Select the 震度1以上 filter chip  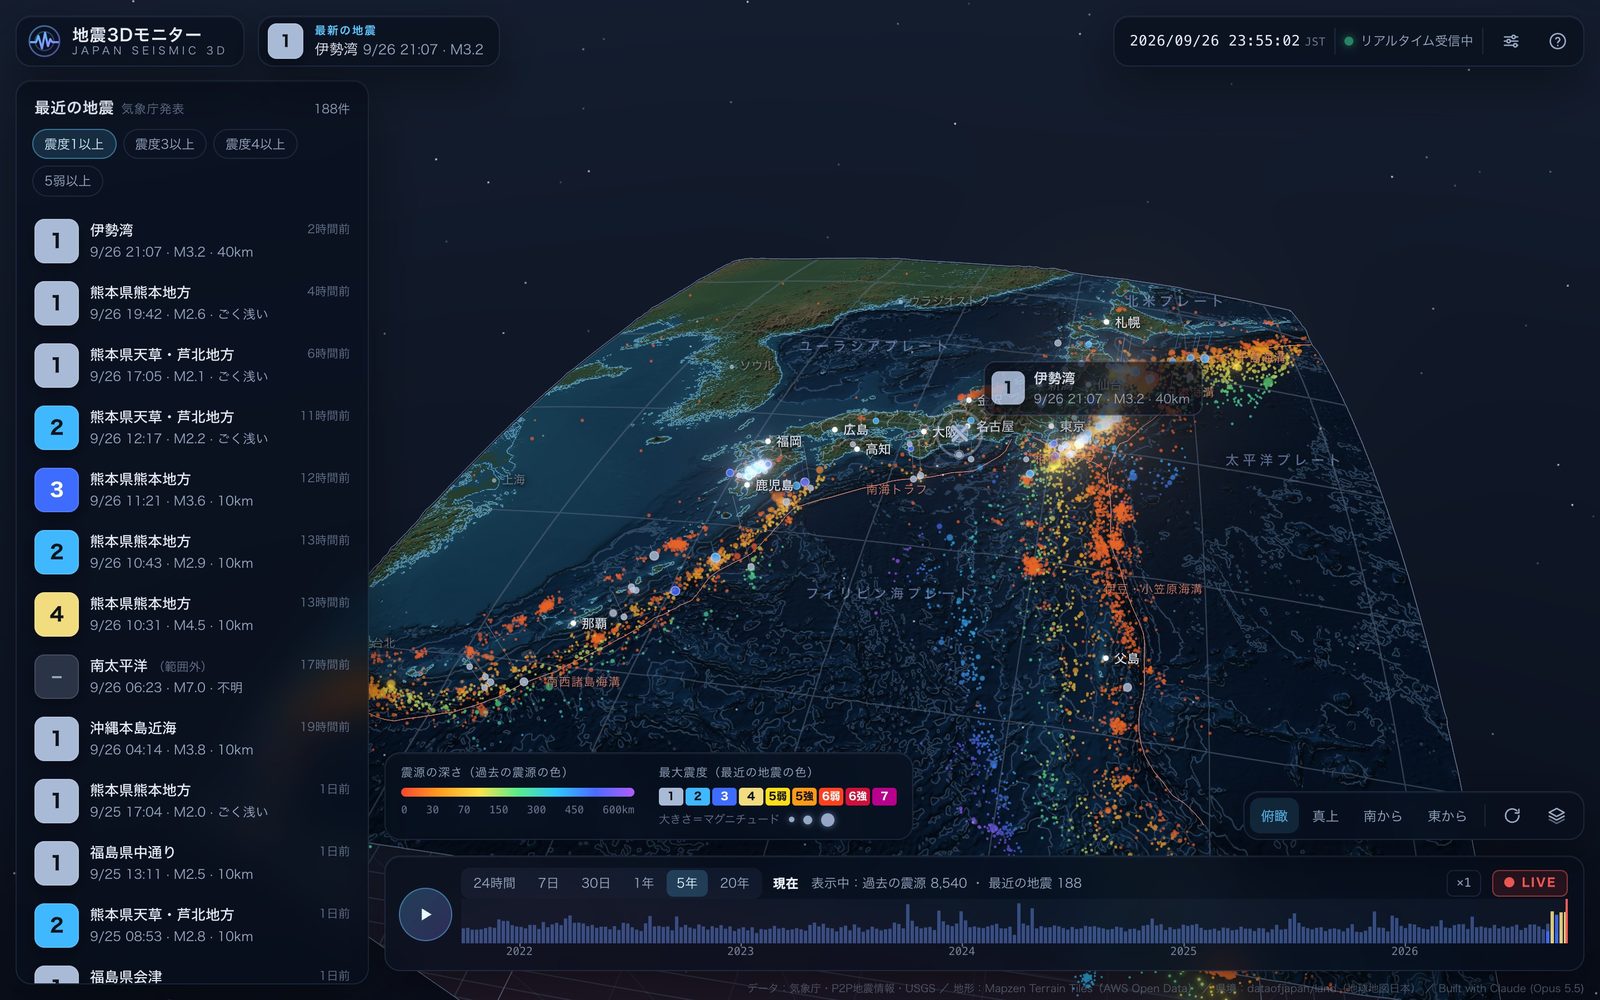tap(74, 144)
